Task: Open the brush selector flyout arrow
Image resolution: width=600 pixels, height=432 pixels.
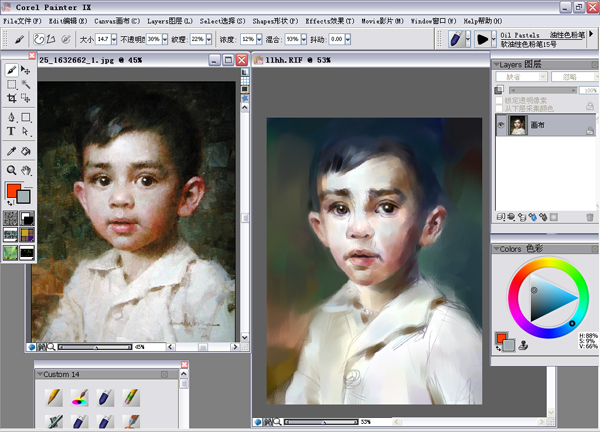Action: 592,34
